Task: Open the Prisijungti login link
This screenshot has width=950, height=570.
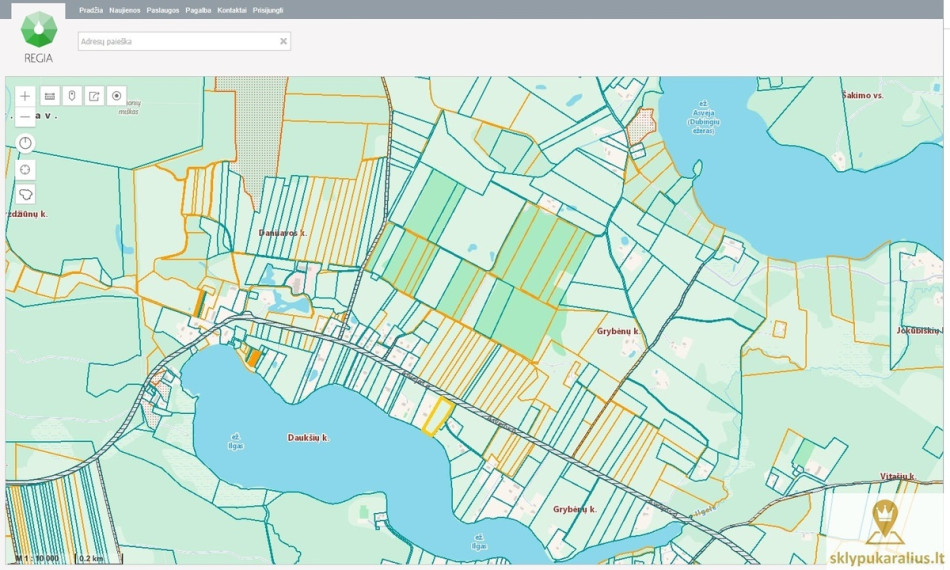Action: point(268,10)
